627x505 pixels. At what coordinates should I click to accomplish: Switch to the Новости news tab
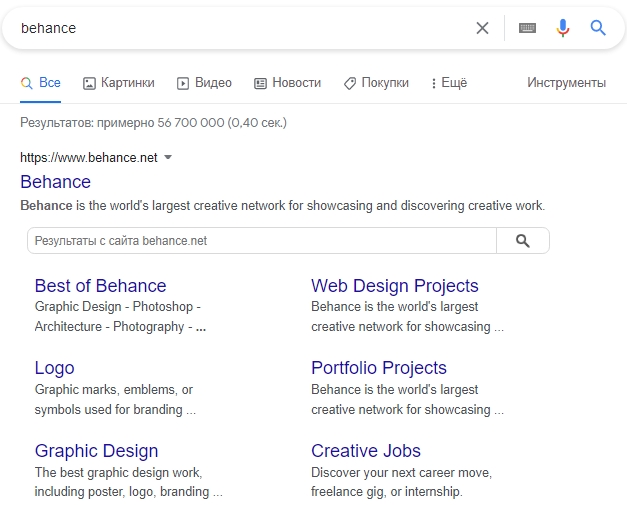[287, 83]
